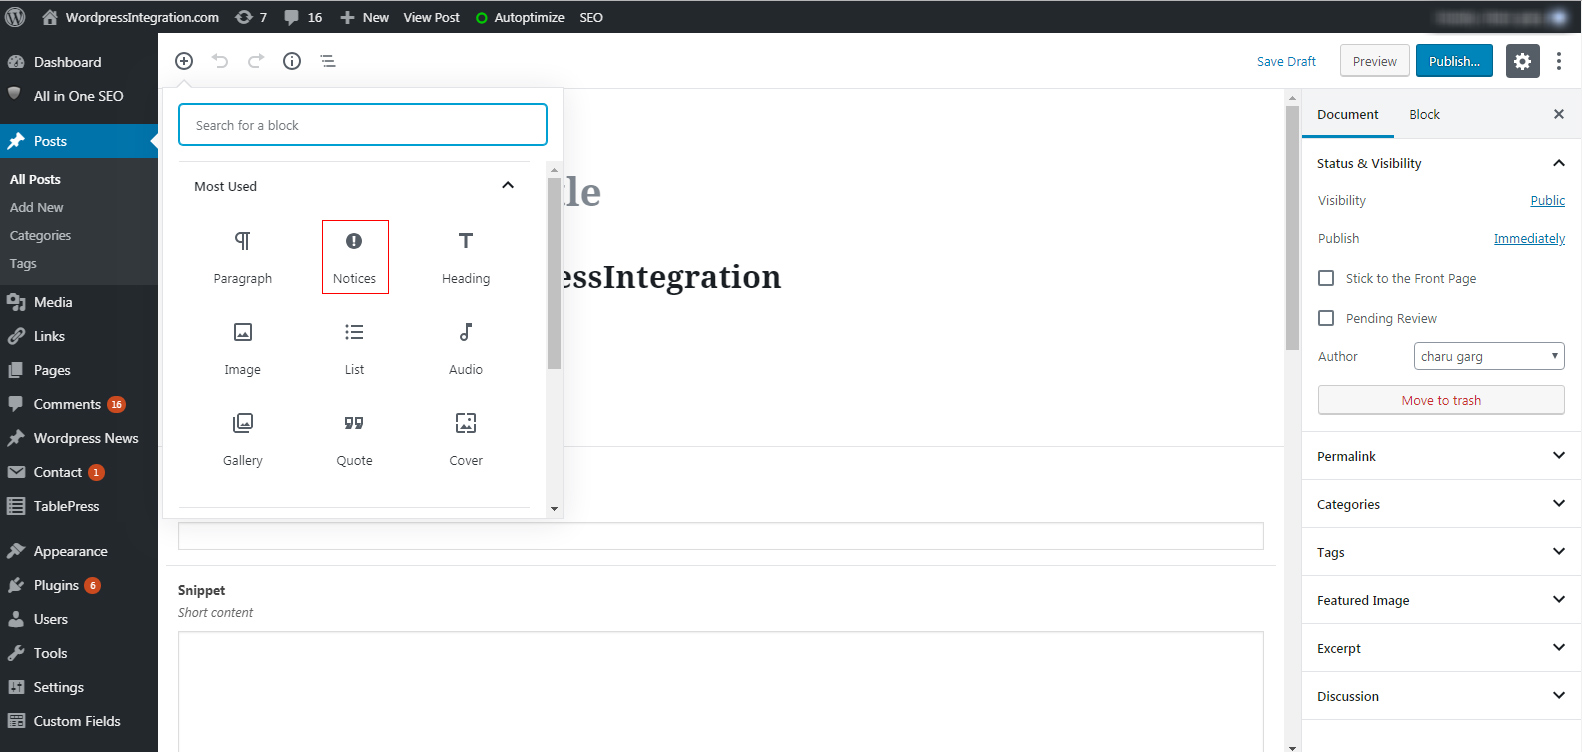Change publish time via Immediately link
Viewport: 1582px width, 752px height.
1529,238
